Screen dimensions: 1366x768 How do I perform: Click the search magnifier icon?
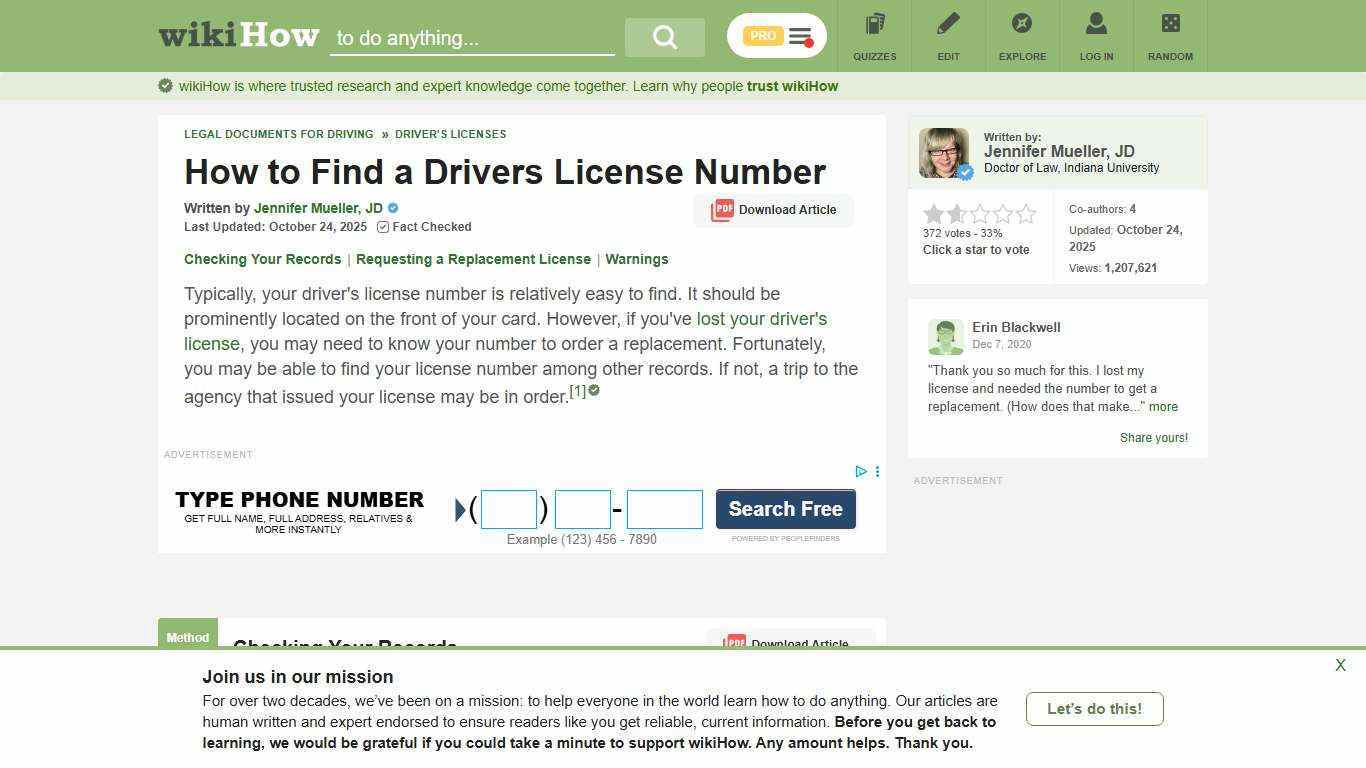coord(664,36)
